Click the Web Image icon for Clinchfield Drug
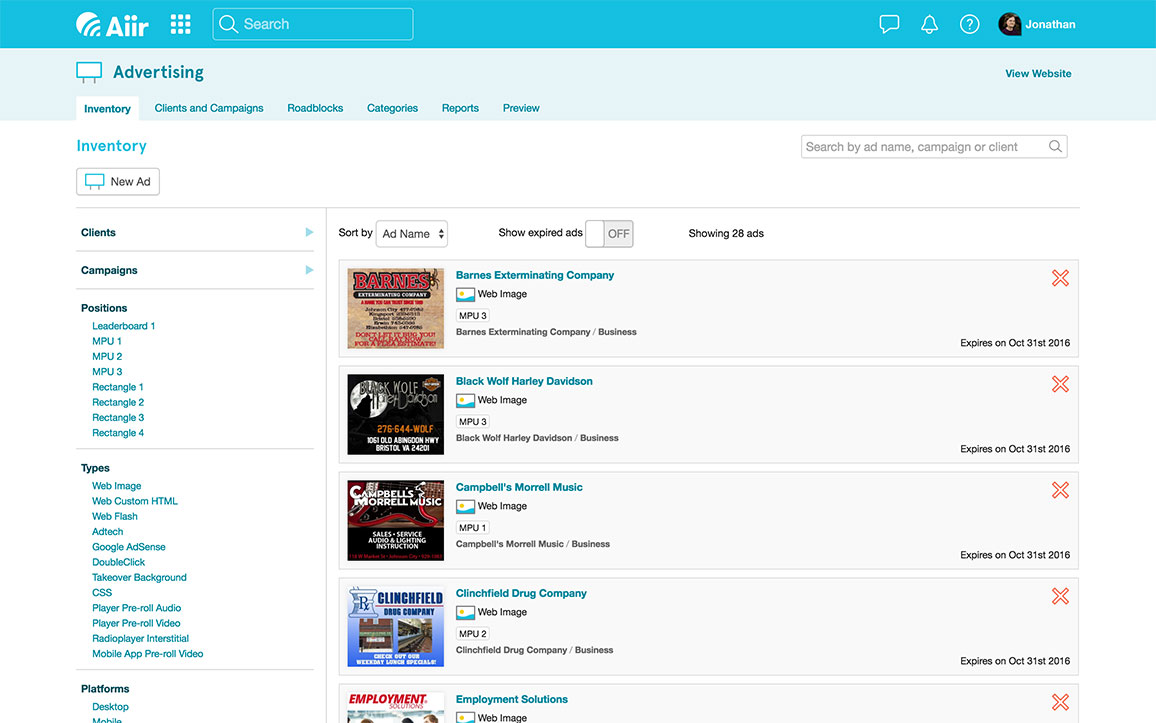This screenshot has width=1156, height=723. point(465,613)
